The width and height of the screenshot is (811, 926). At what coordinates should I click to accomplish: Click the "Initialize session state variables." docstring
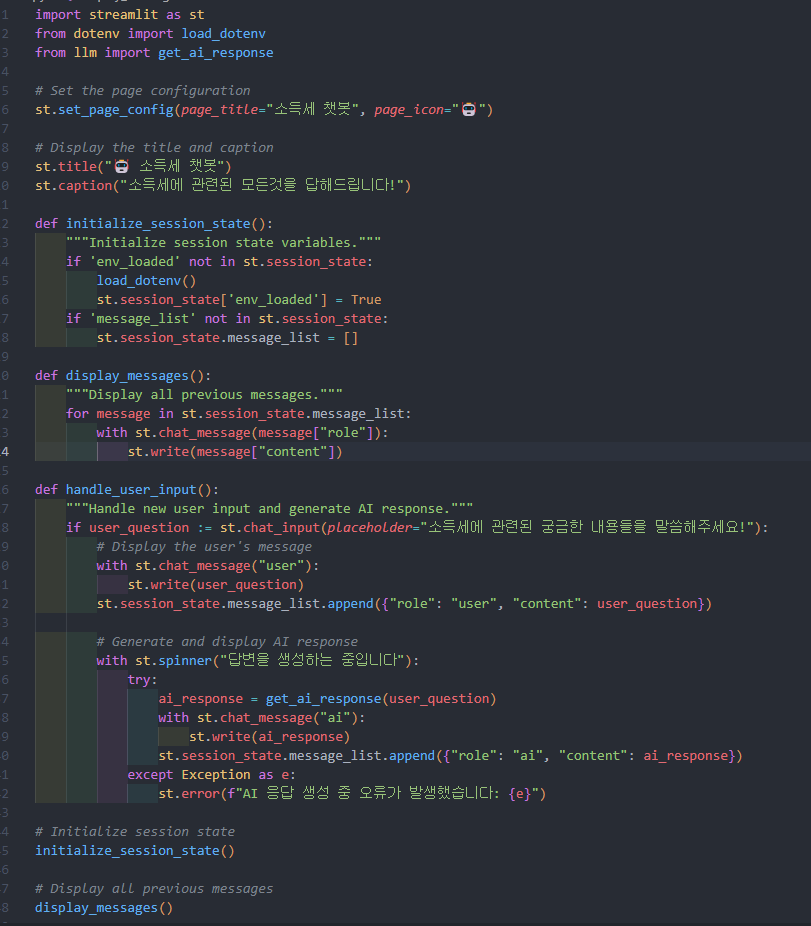(x=223, y=242)
